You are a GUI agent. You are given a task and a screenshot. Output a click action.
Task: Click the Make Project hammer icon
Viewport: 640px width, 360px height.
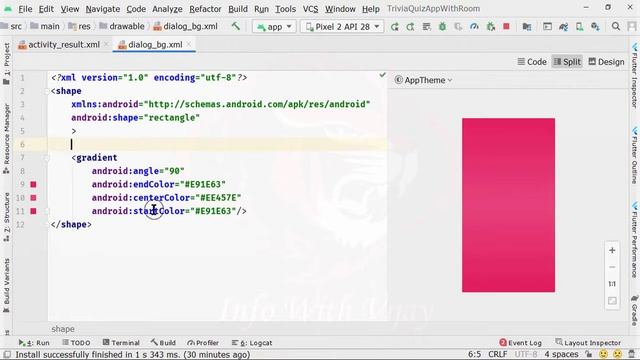click(236, 27)
